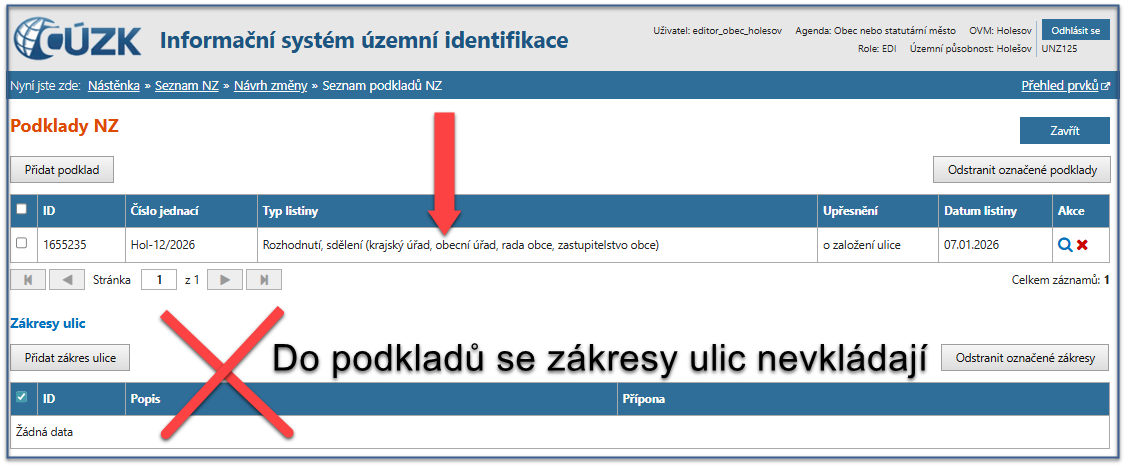Navigate to Nástěnka breadcrumb

coord(116,86)
